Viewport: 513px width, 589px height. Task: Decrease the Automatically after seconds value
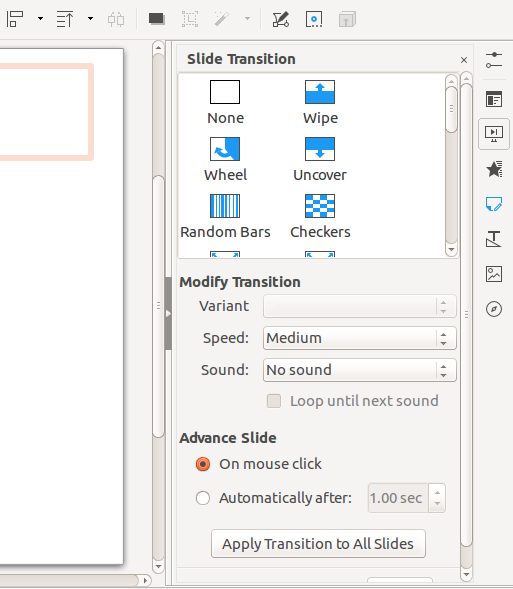tap(437, 504)
